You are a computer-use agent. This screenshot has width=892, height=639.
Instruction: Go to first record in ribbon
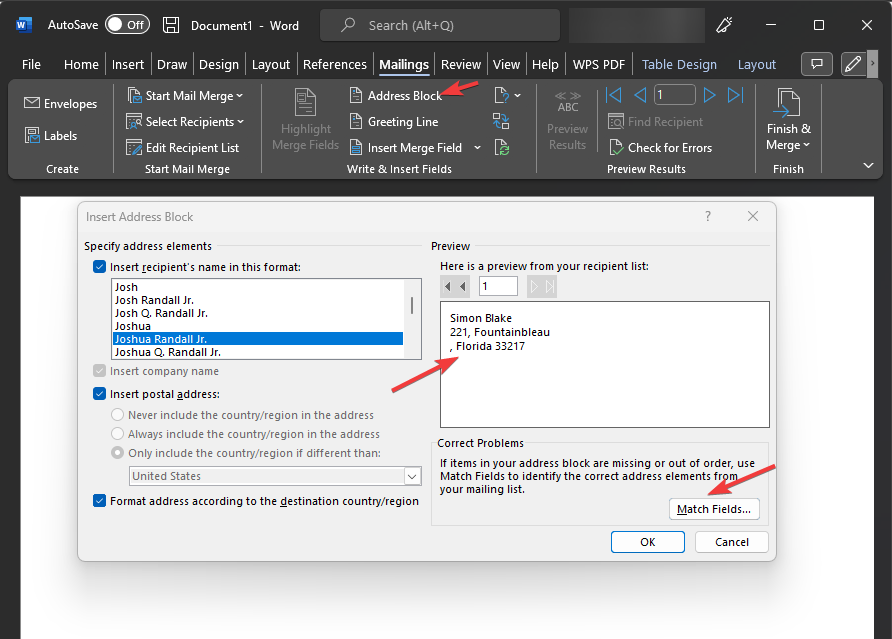click(x=614, y=95)
